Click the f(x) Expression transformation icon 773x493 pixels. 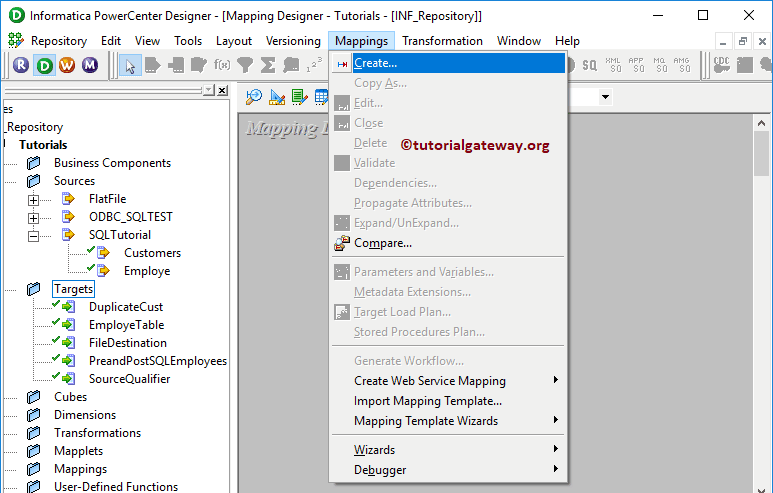coord(222,65)
